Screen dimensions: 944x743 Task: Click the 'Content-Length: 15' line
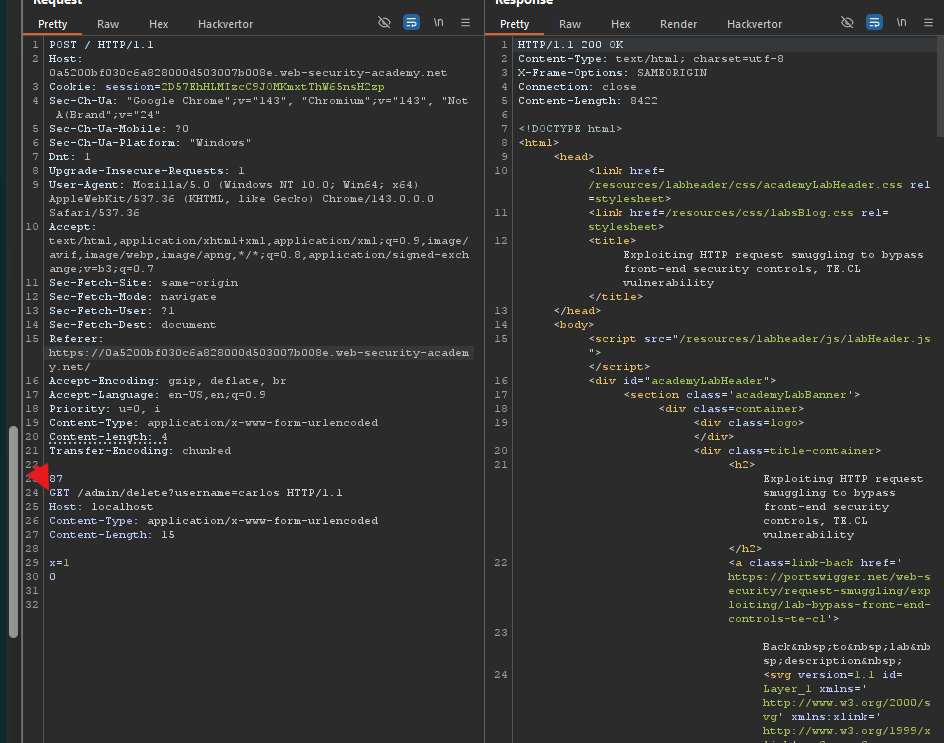[112, 535]
